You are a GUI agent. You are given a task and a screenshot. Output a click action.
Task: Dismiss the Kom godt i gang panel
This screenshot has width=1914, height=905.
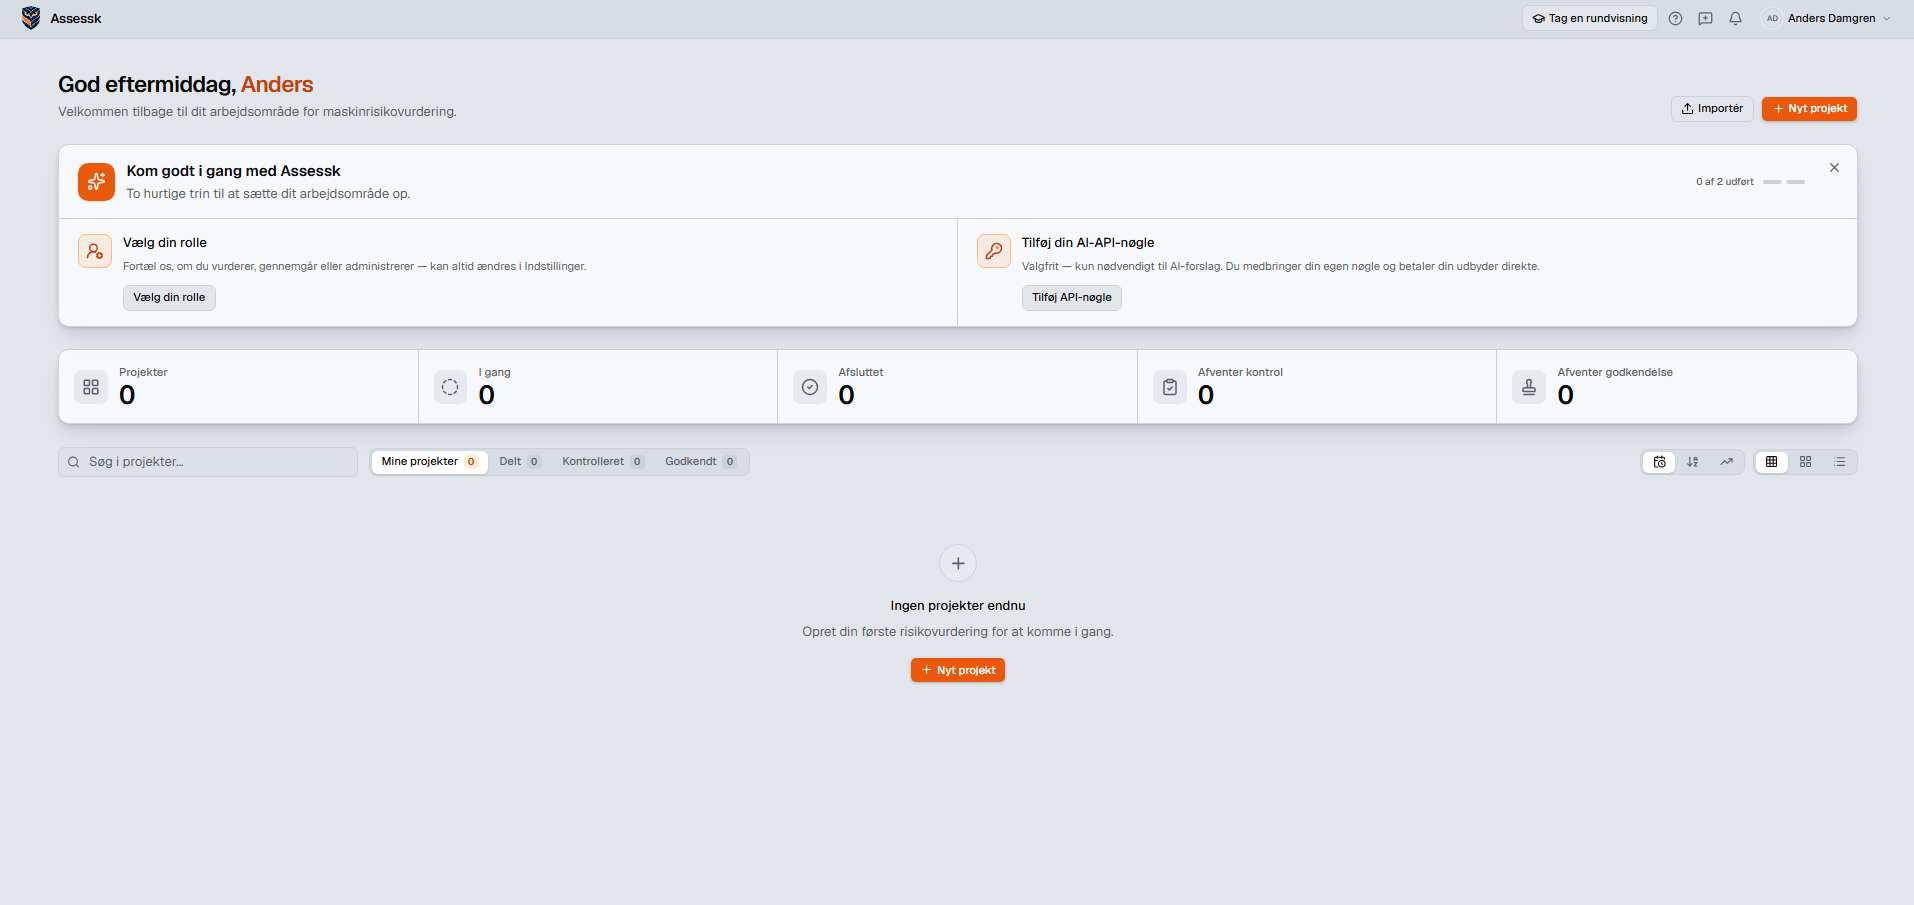1834,168
